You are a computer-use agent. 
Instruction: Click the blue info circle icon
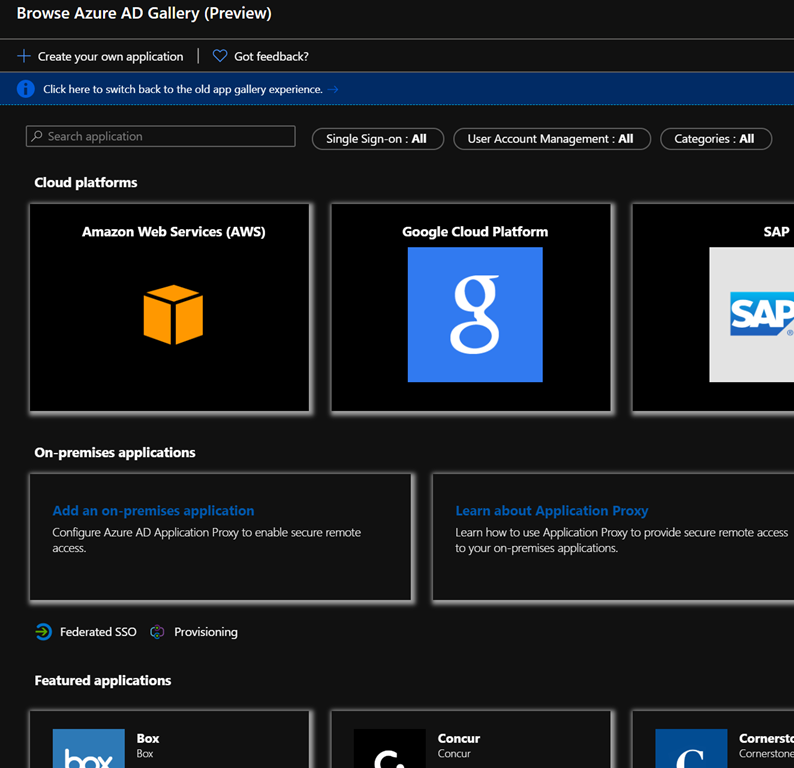coord(26,89)
